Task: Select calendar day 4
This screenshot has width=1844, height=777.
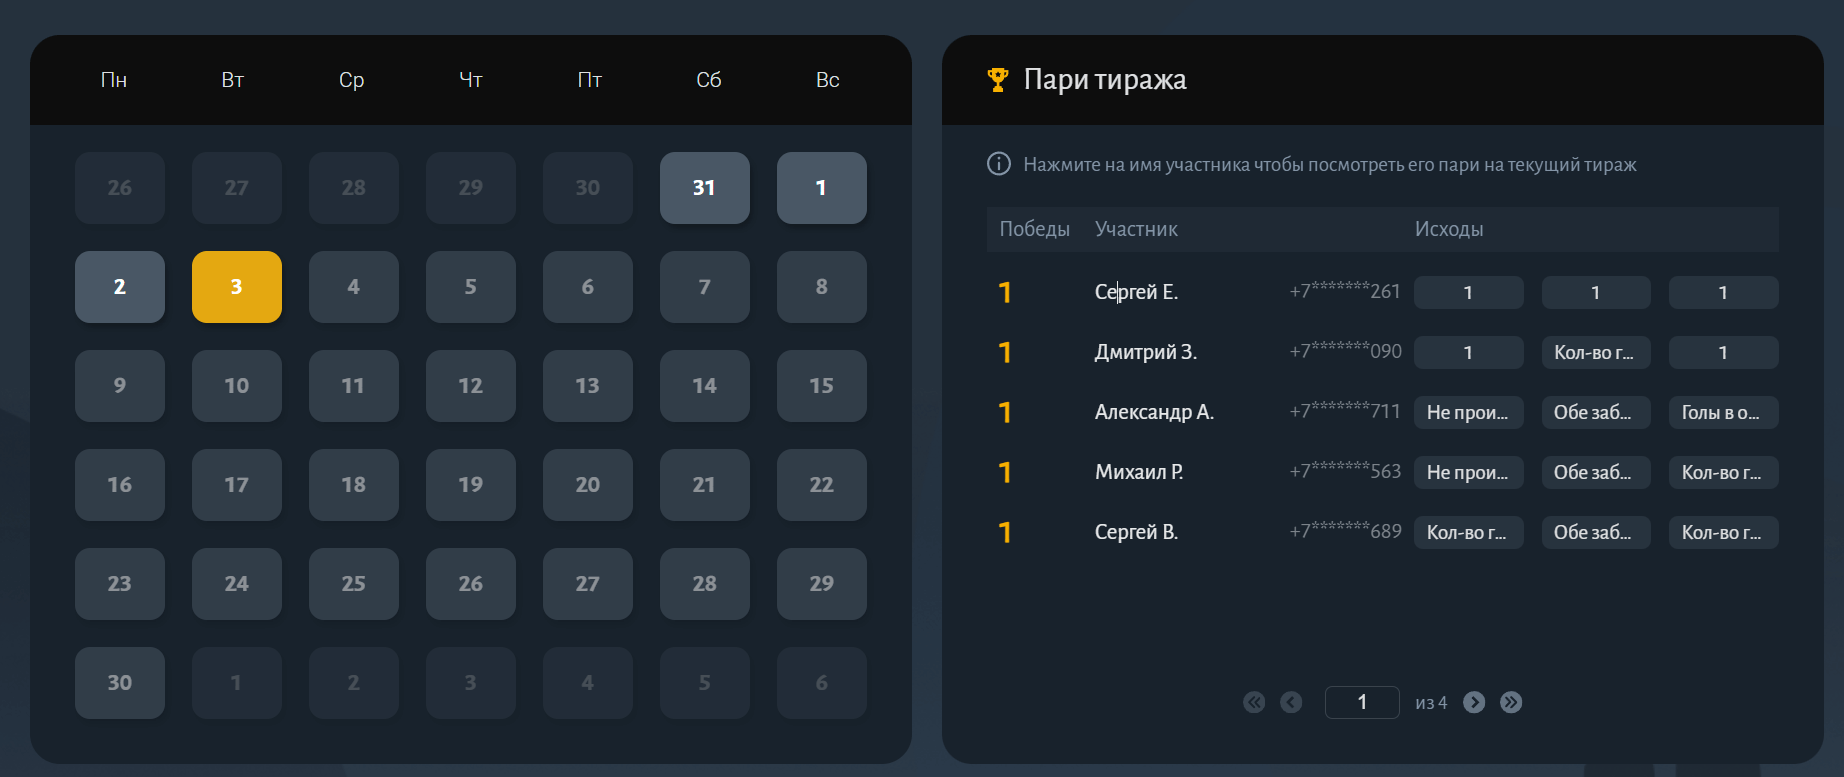Action: pyautogui.click(x=354, y=287)
